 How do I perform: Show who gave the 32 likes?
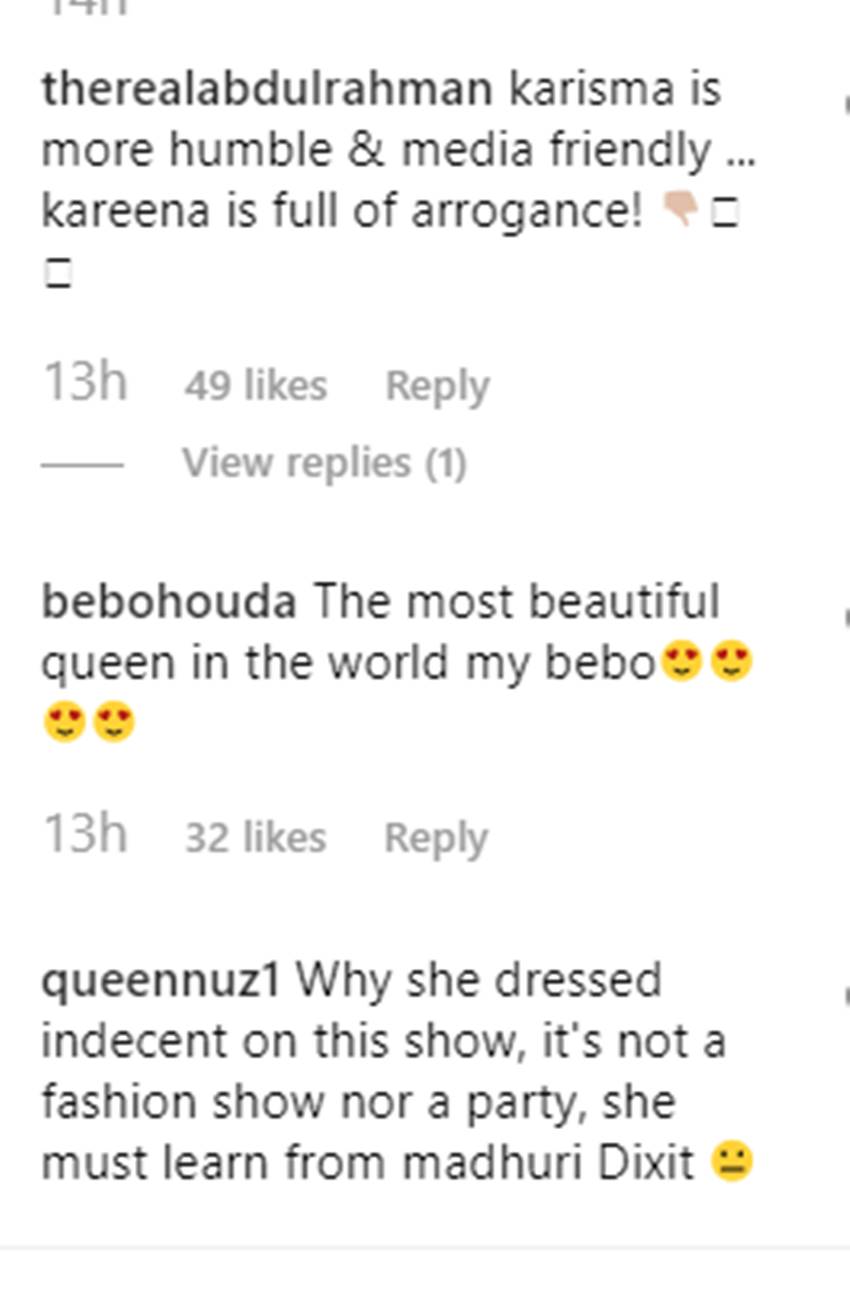pos(255,838)
